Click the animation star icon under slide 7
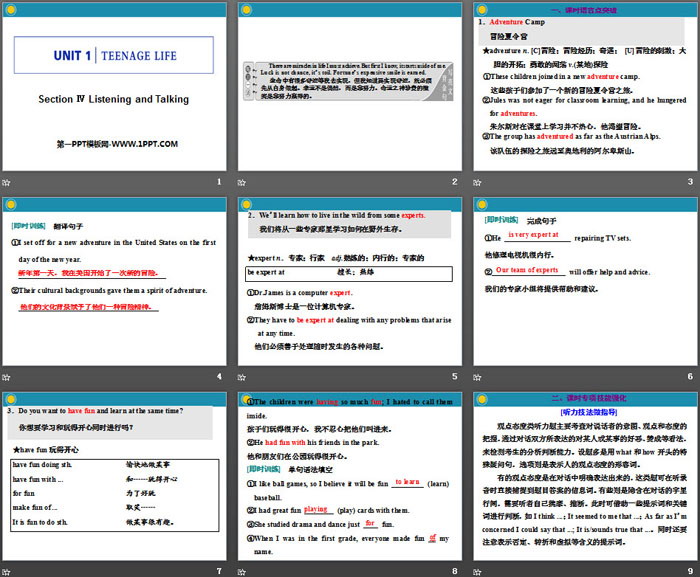 [6, 572]
